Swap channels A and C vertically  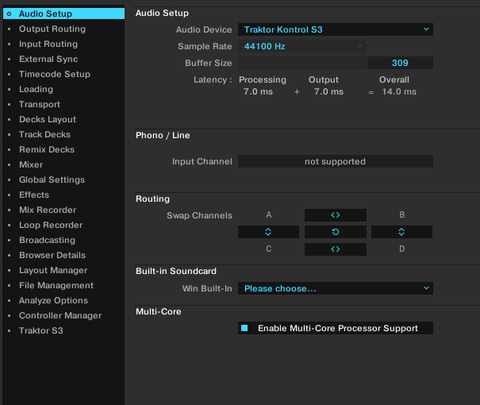click(x=268, y=232)
